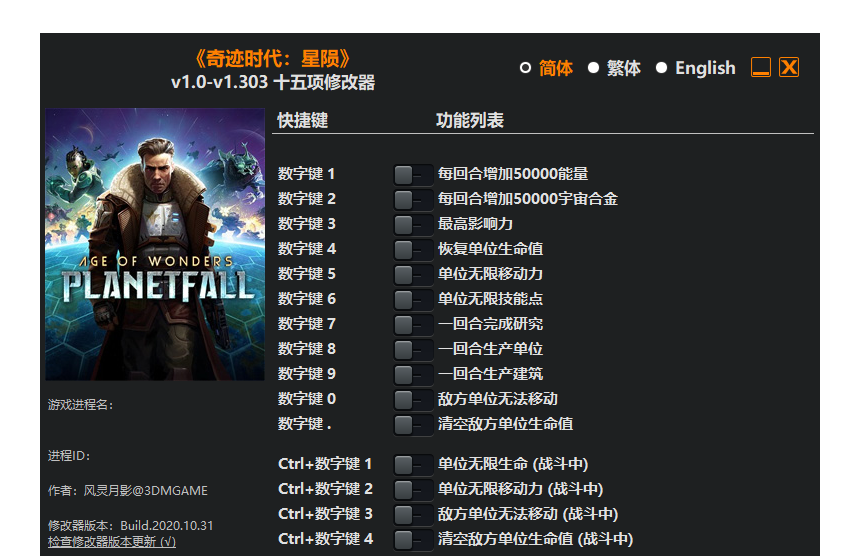Click author text 风灵月影@3DMGAME

click(146, 491)
